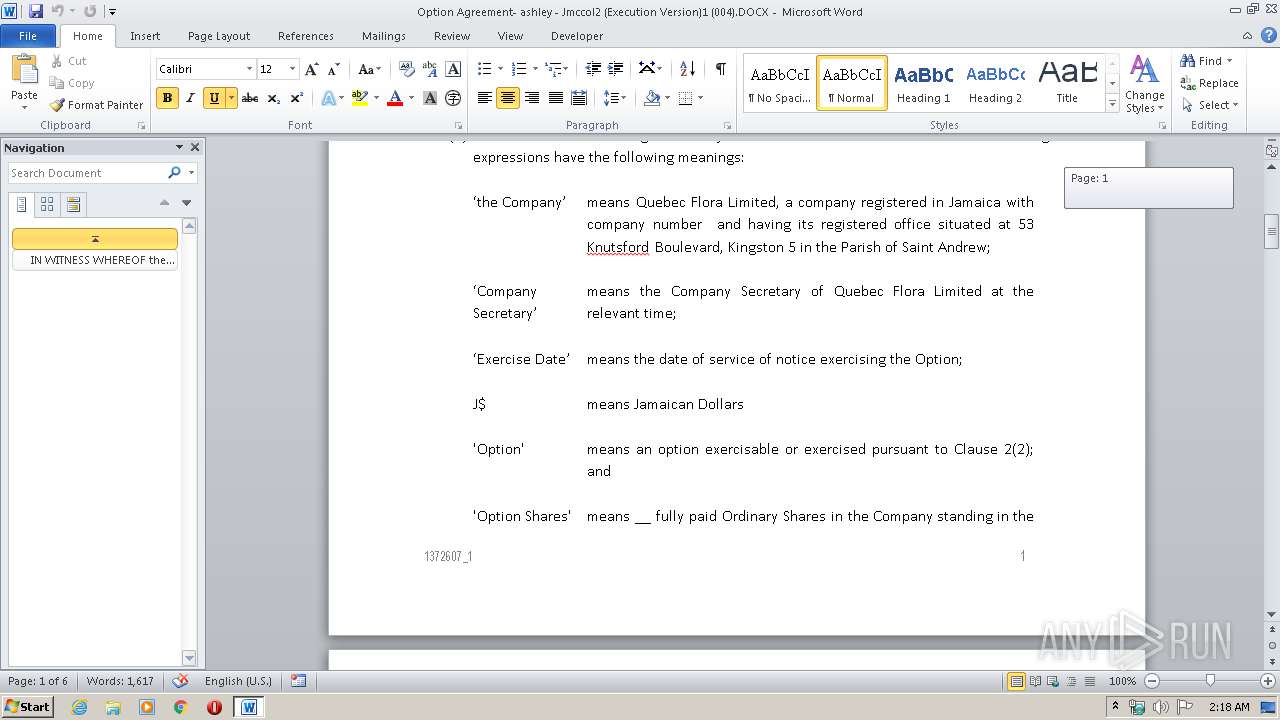Justify paragraph text
Viewport: 1280px width, 720px height.
coord(555,98)
